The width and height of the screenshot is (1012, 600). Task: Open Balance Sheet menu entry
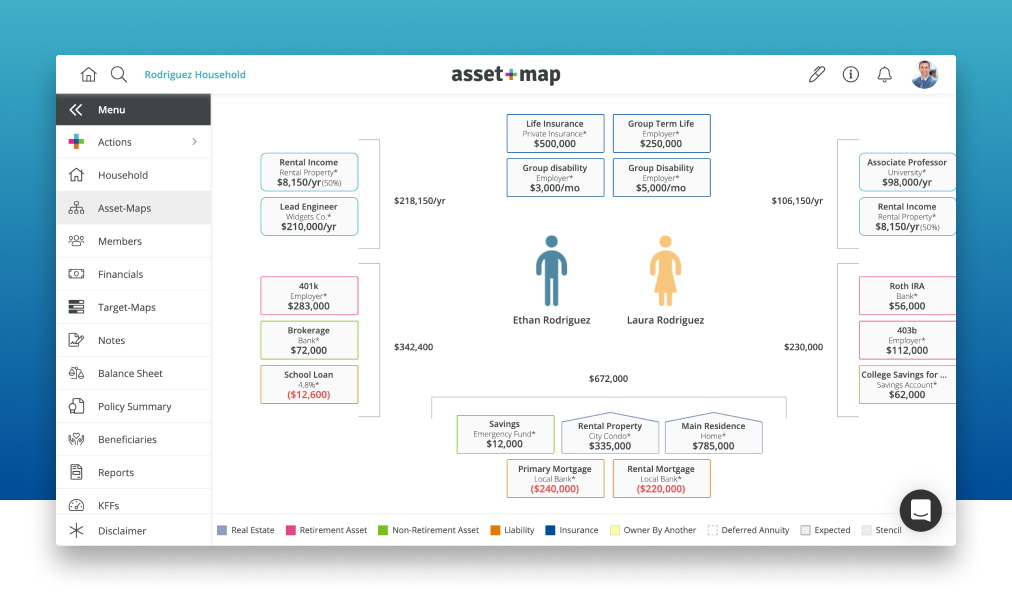pos(134,373)
